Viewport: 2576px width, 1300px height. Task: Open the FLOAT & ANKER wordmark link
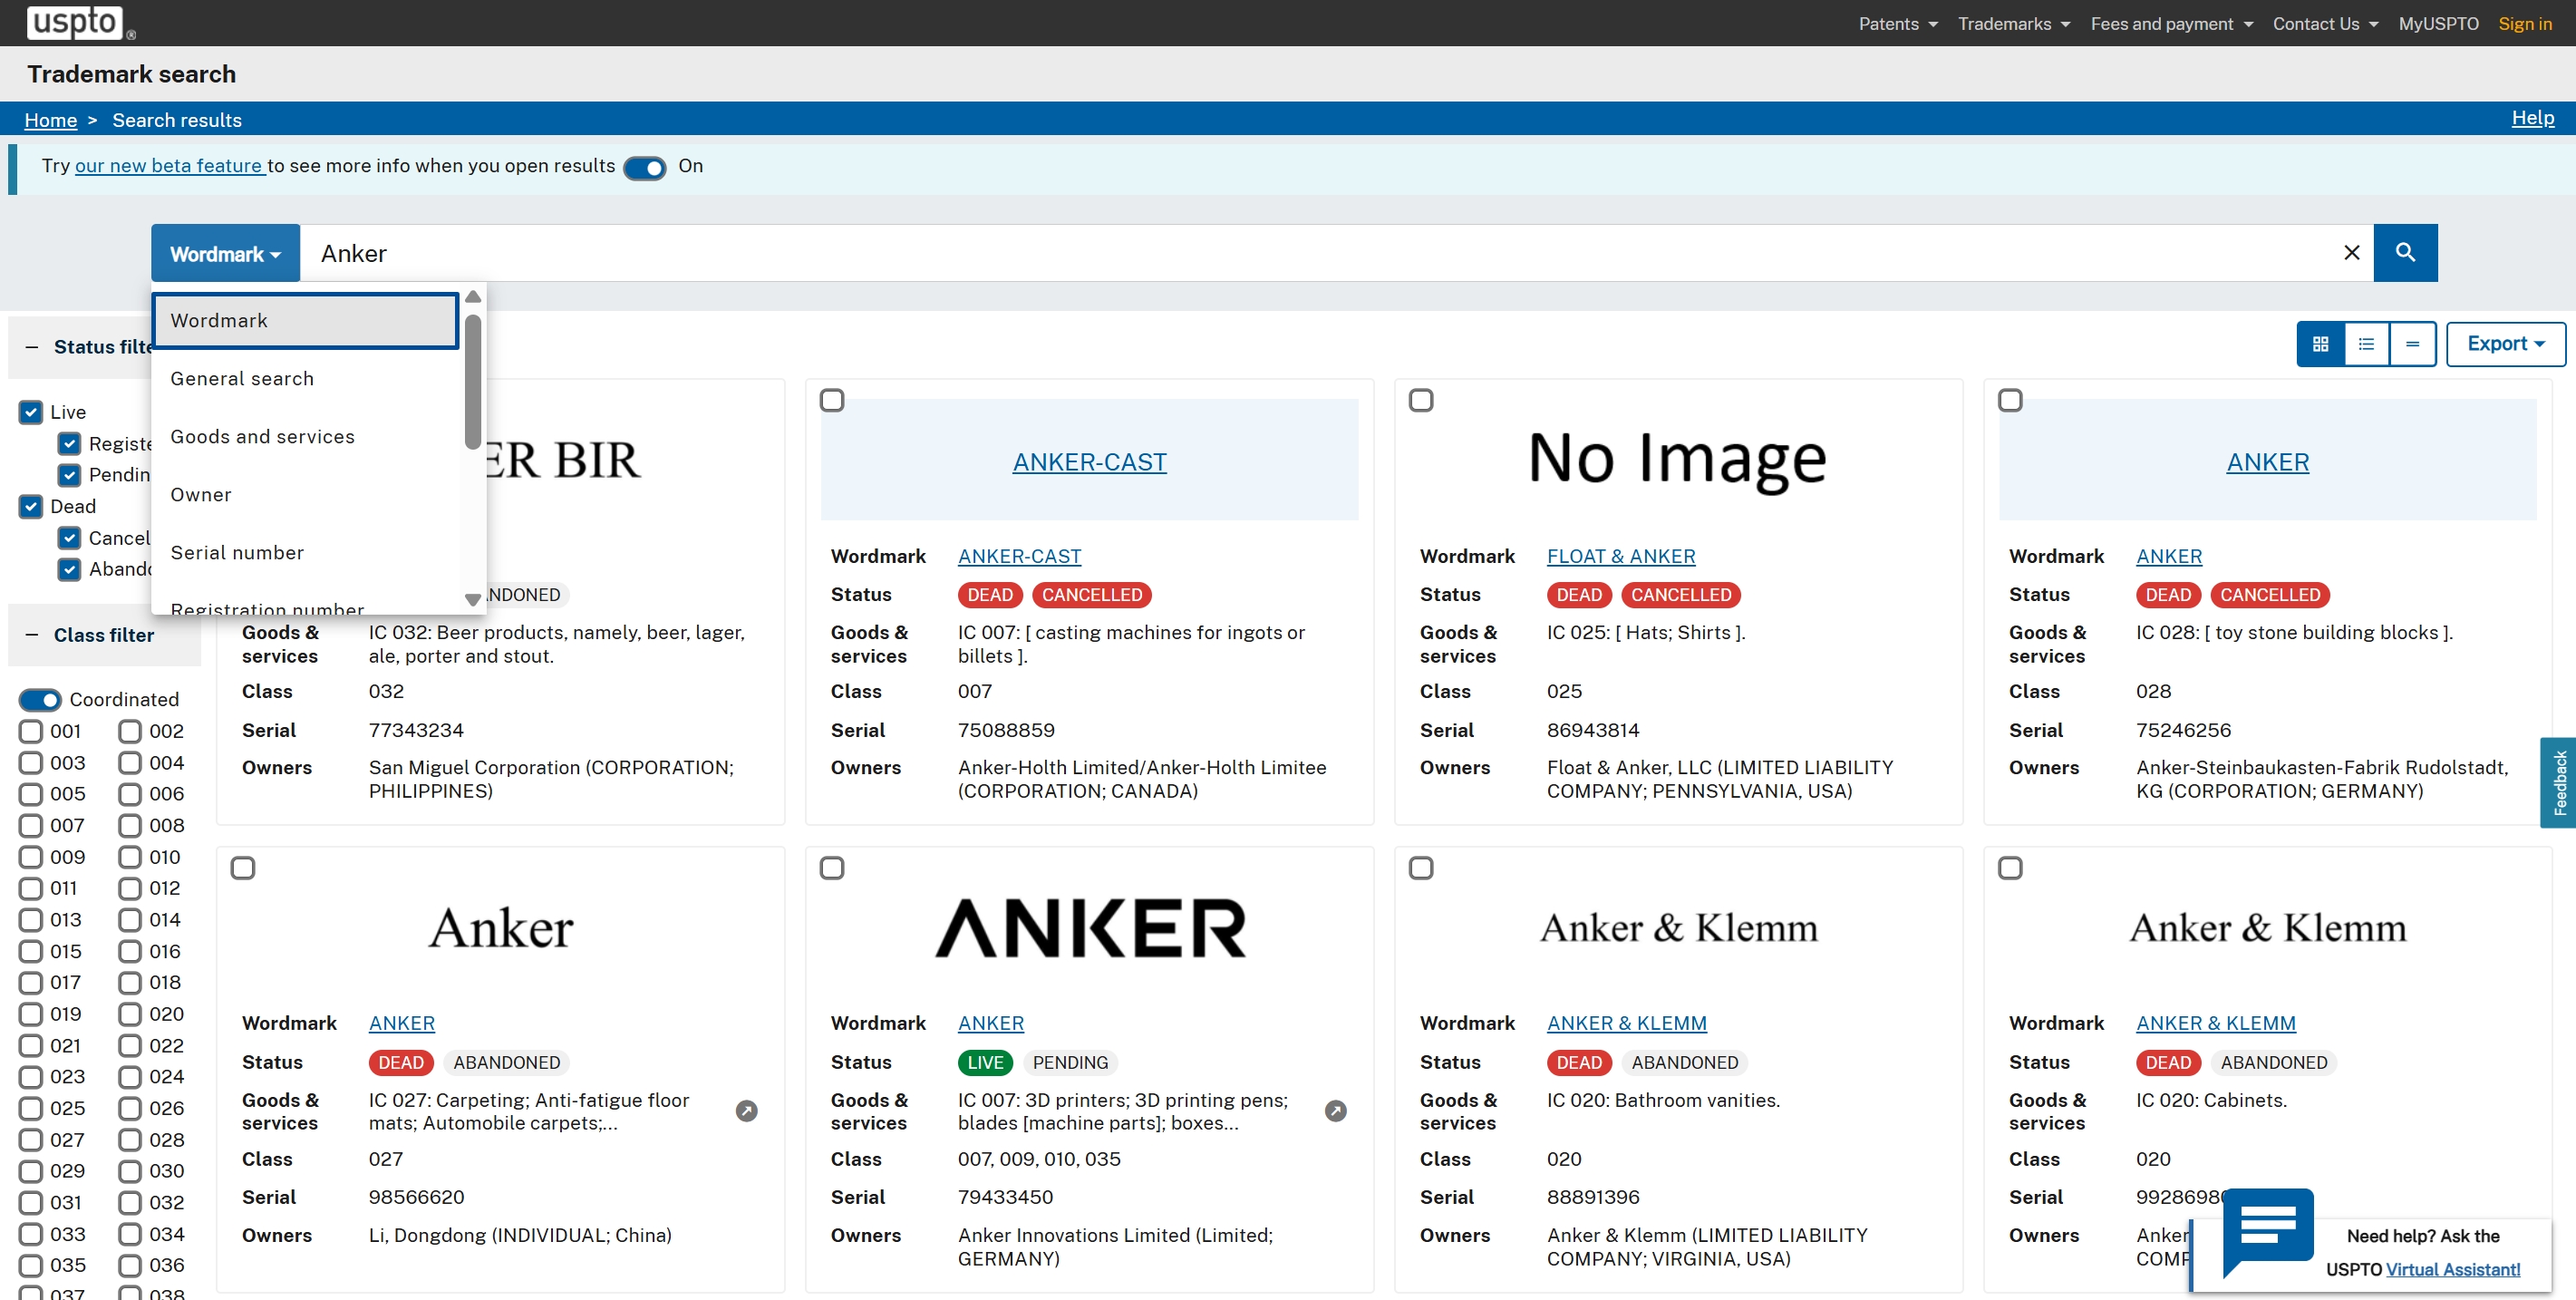(1620, 556)
